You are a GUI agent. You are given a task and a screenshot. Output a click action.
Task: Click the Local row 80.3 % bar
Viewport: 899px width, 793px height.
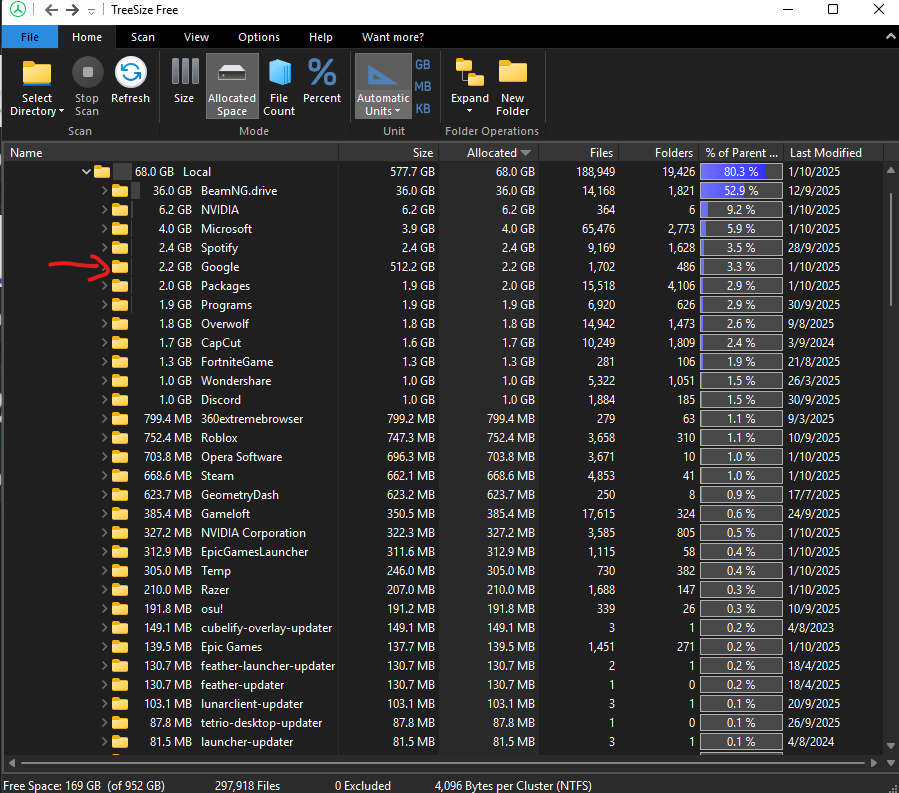coord(741,171)
